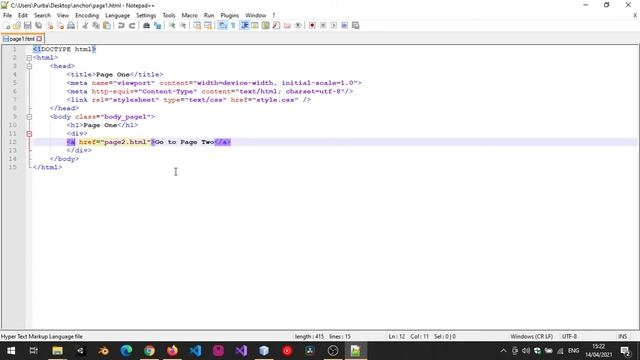Open the Encoding menu
Screen dimensions: 640x360
[87, 16]
